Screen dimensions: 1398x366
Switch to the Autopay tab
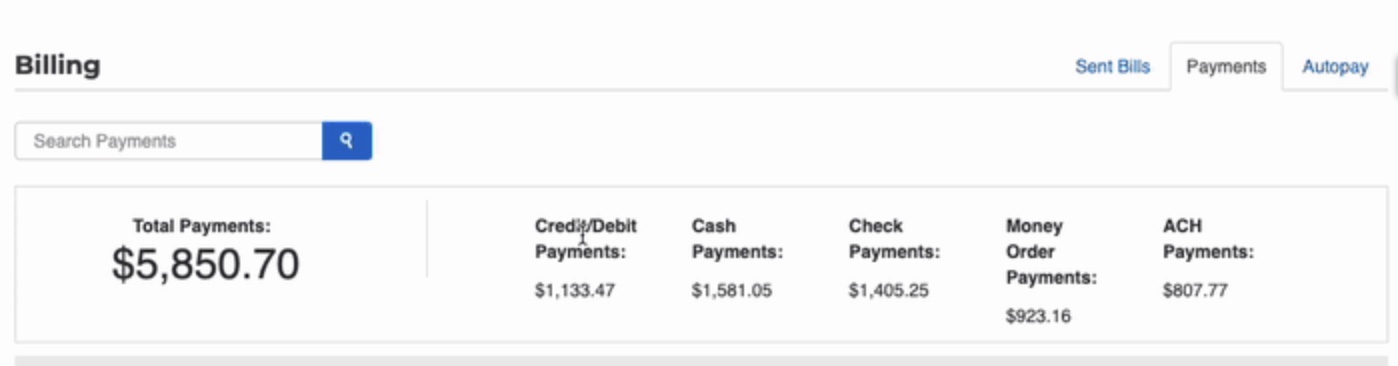[1335, 67]
